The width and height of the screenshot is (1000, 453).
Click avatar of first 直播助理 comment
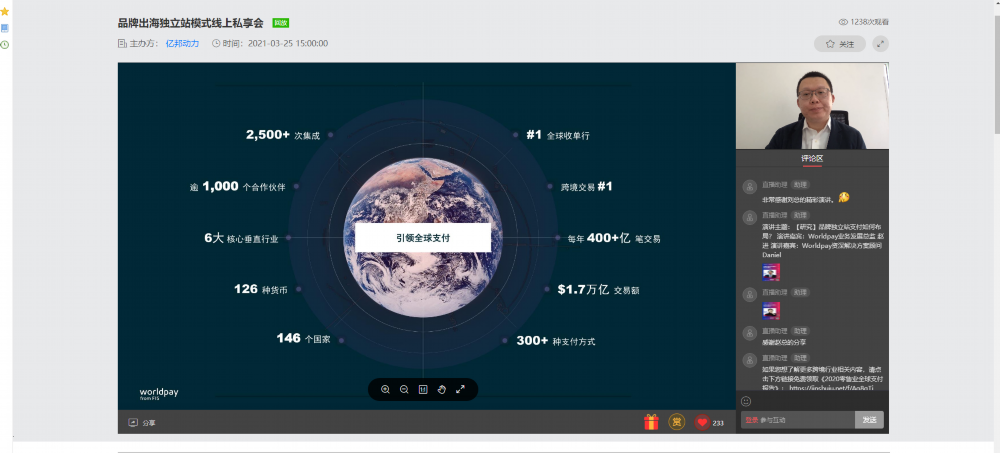[750, 187]
